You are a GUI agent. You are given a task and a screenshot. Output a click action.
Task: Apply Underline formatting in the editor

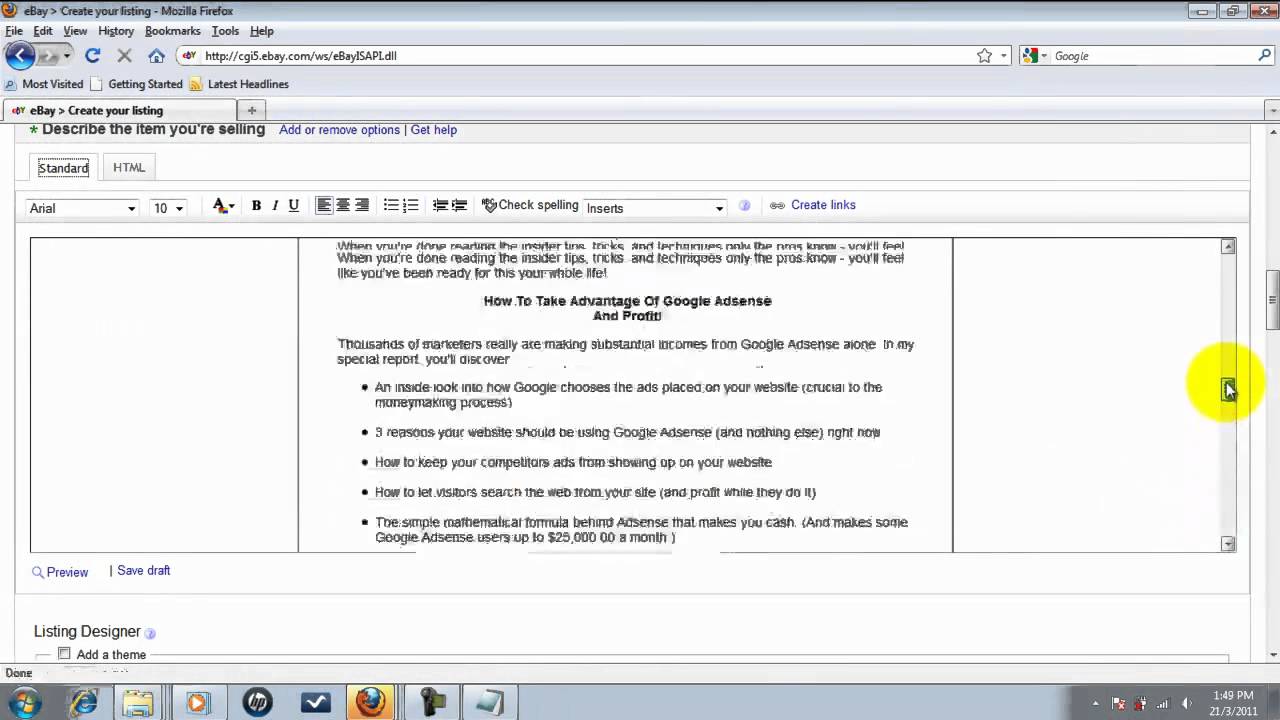pyautogui.click(x=294, y=205)
